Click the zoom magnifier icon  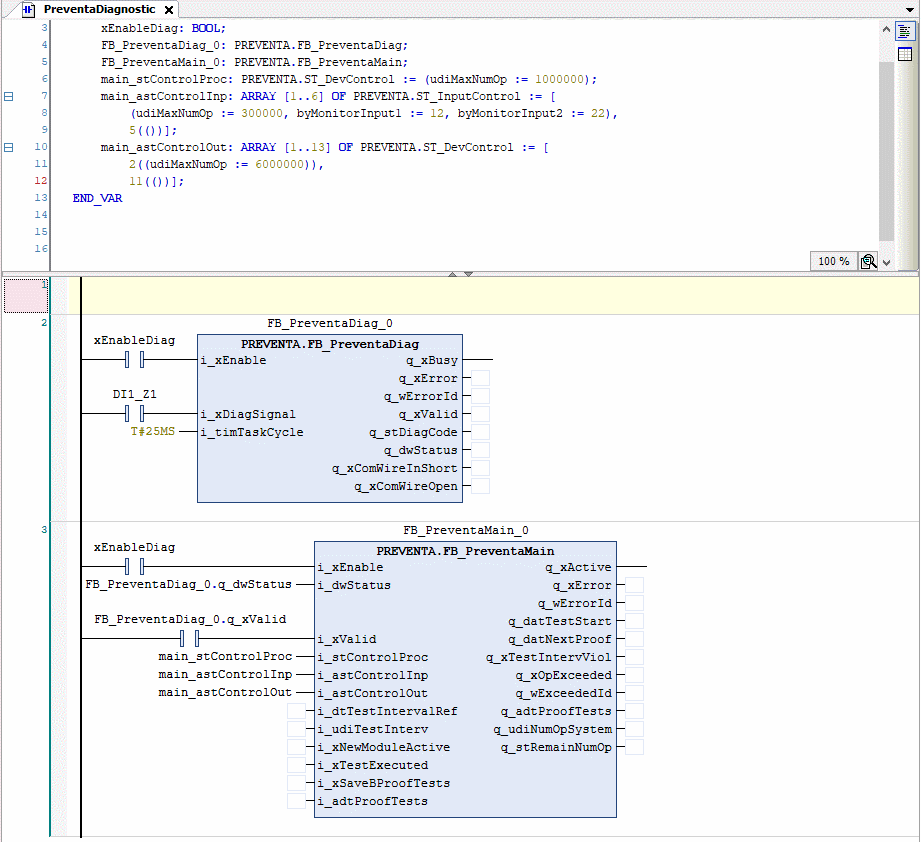(869, 261)
